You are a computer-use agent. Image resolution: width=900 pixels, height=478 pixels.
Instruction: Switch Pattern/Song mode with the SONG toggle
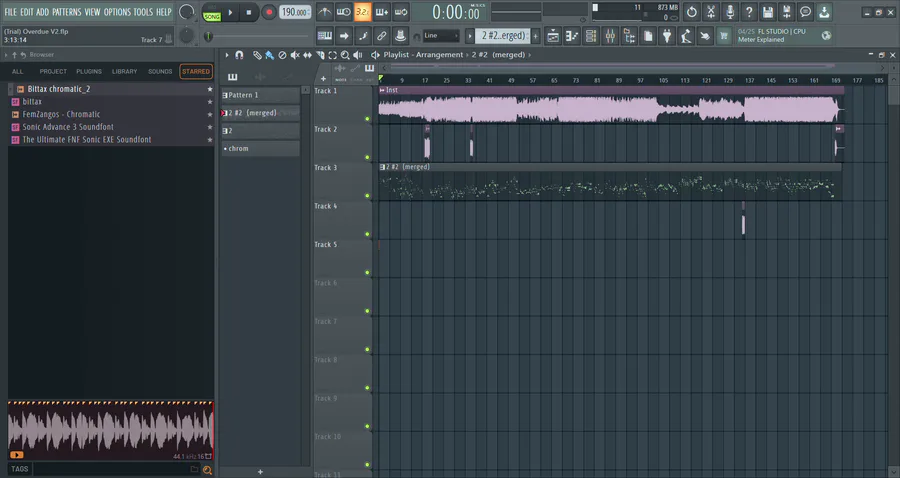[x=212, y=15]
